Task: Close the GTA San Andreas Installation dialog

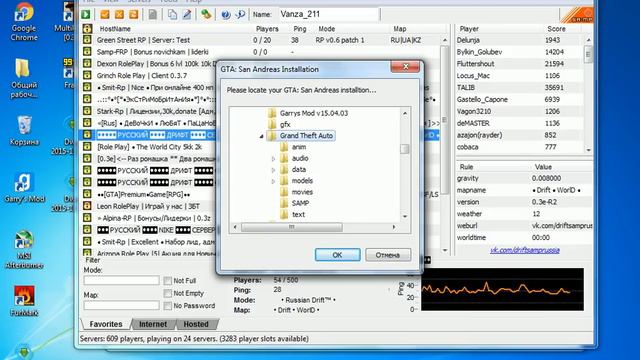Action: (405, 67)
